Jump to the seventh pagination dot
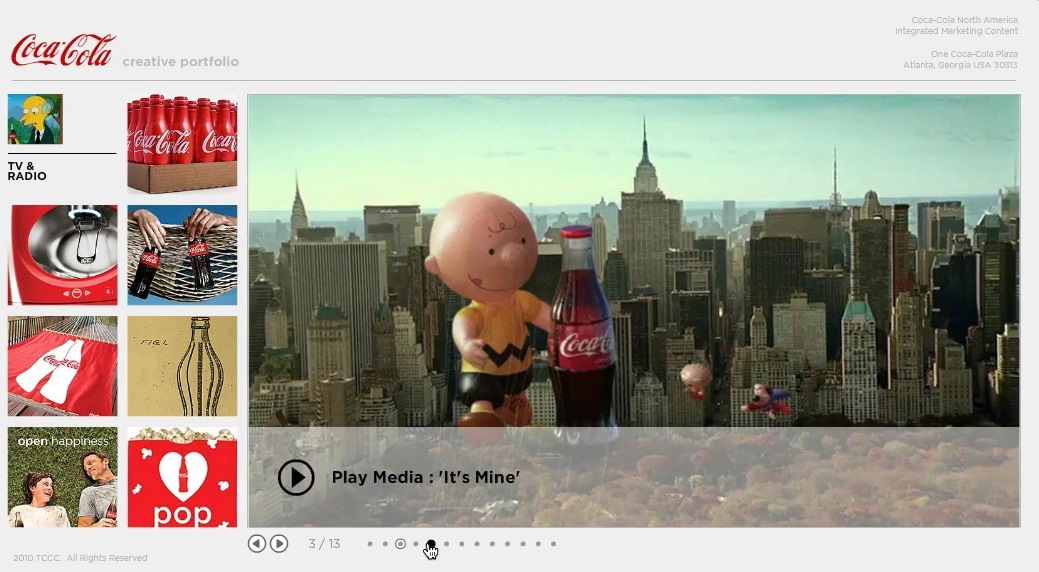1039x572 pixels. pyautogui.click(x=462, y=544)
